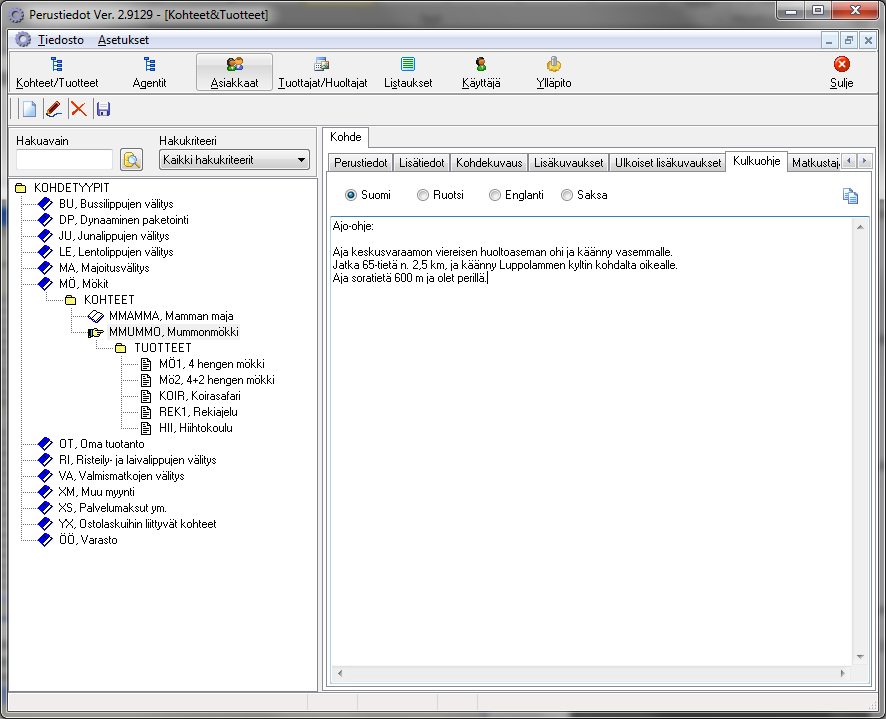
Task: Select the Englanti language radio button
Action: [x=495, y=195]
